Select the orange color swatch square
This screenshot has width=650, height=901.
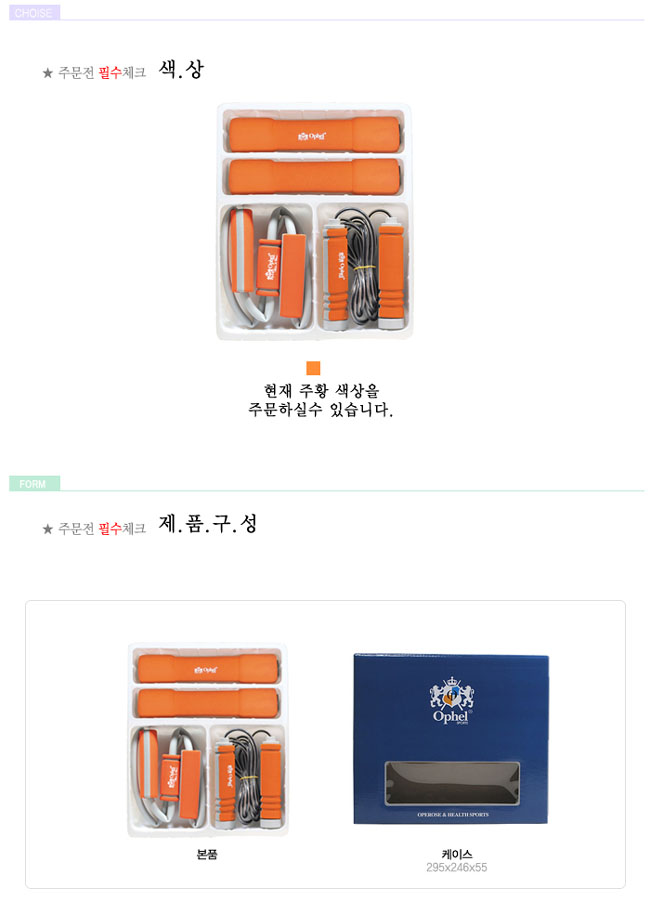tap(313, 368)
